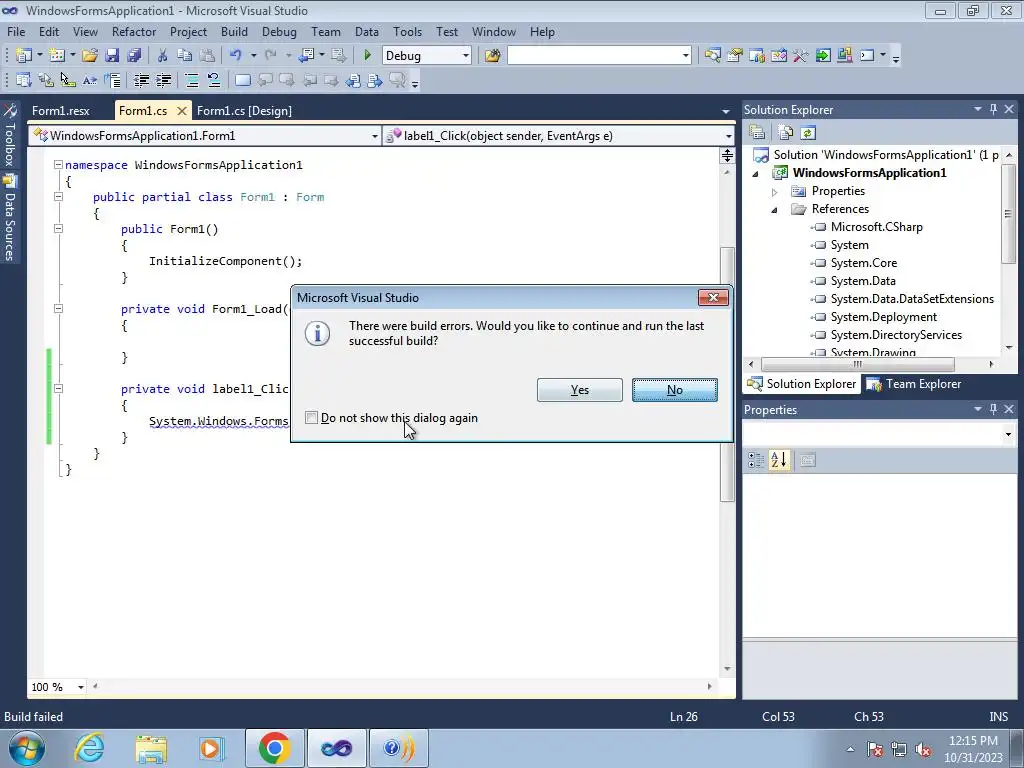Viewport: 1024px width, 768px height.
Task: Click Yes to run last successful build
Action: coord(579,390)
